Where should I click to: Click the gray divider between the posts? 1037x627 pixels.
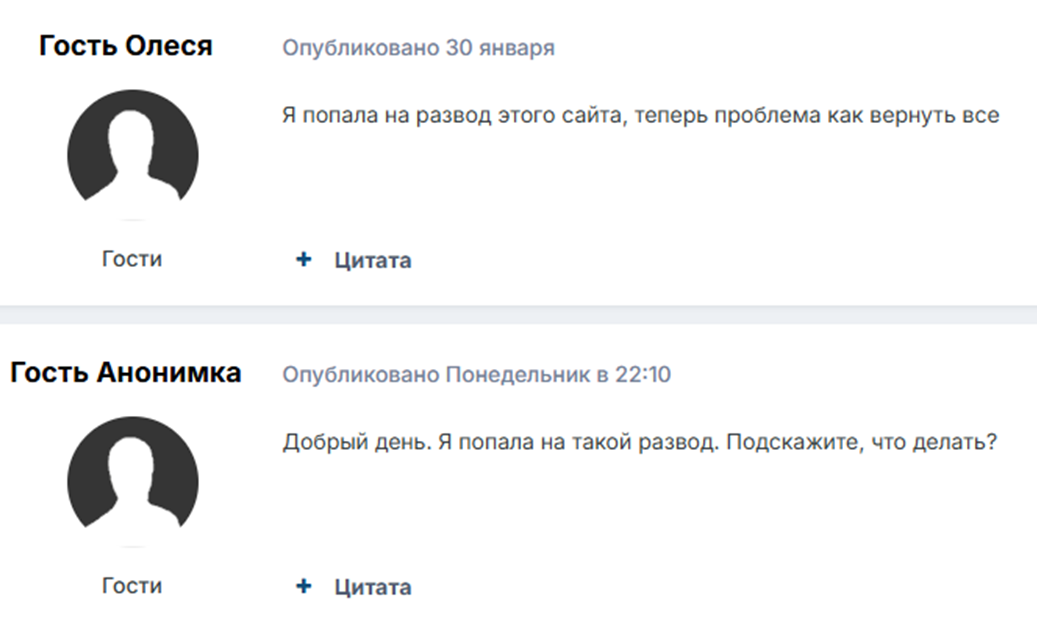point(518,314)
